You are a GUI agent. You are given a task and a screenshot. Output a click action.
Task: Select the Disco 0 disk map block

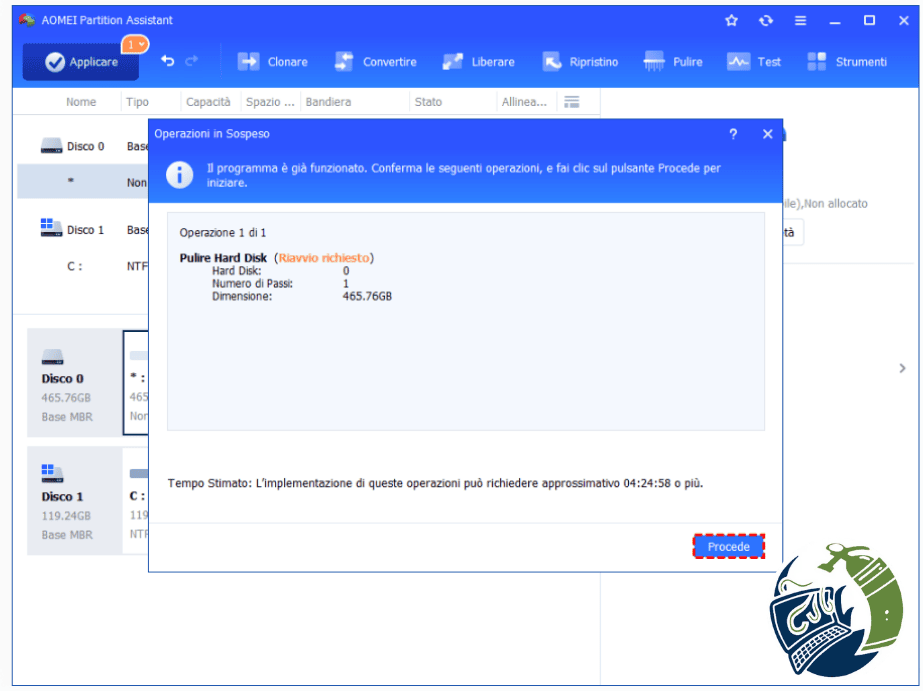coord(75,383)
